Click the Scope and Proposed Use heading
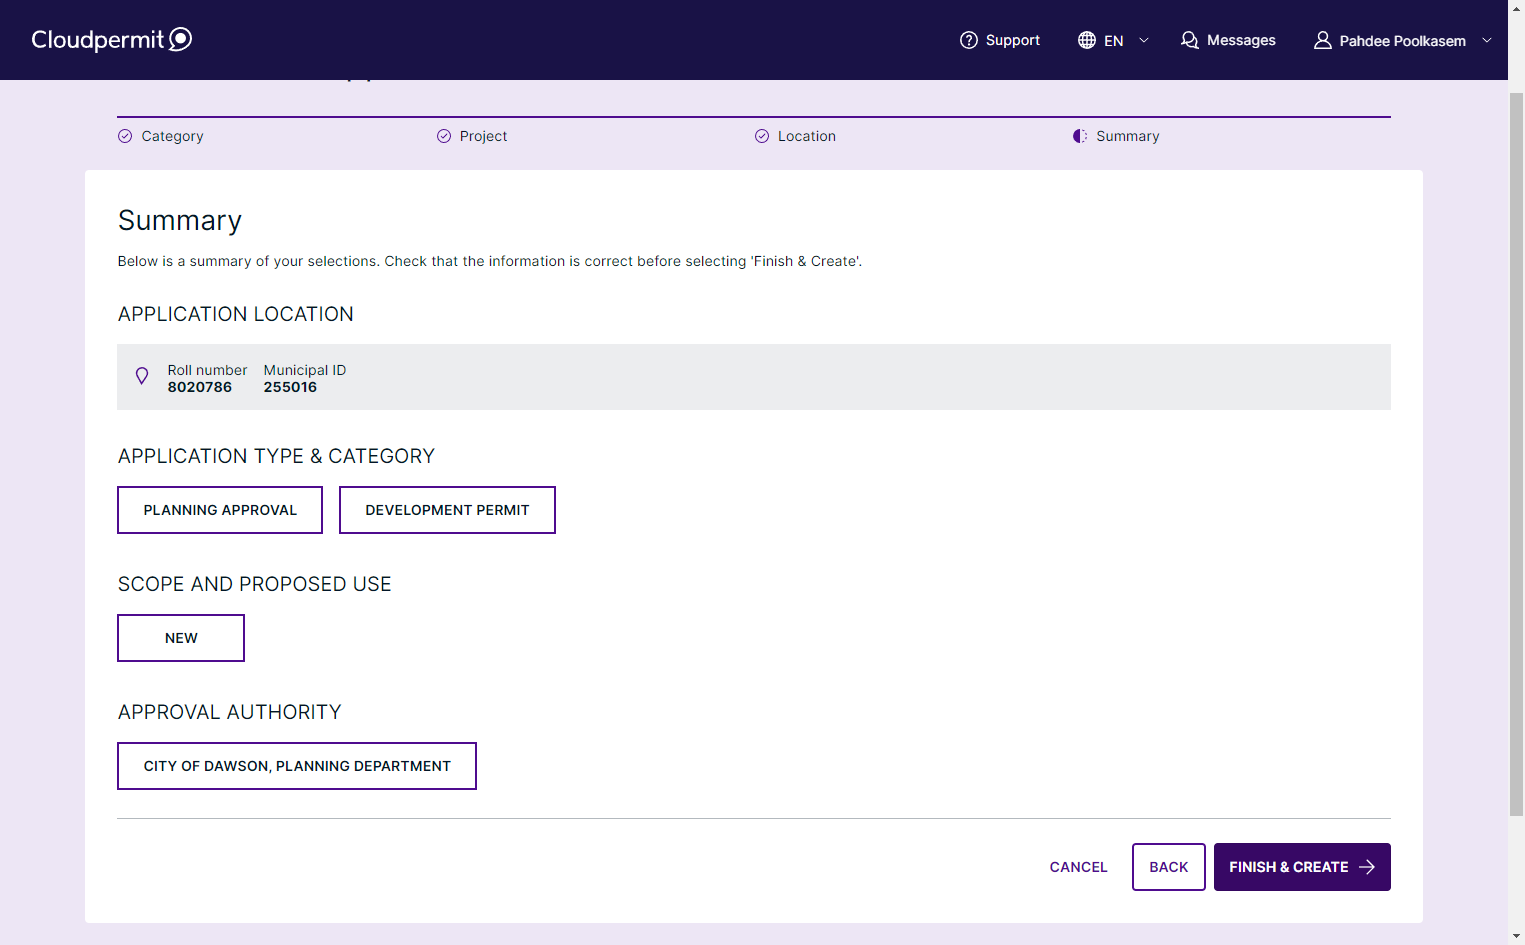 click(255, 584)
